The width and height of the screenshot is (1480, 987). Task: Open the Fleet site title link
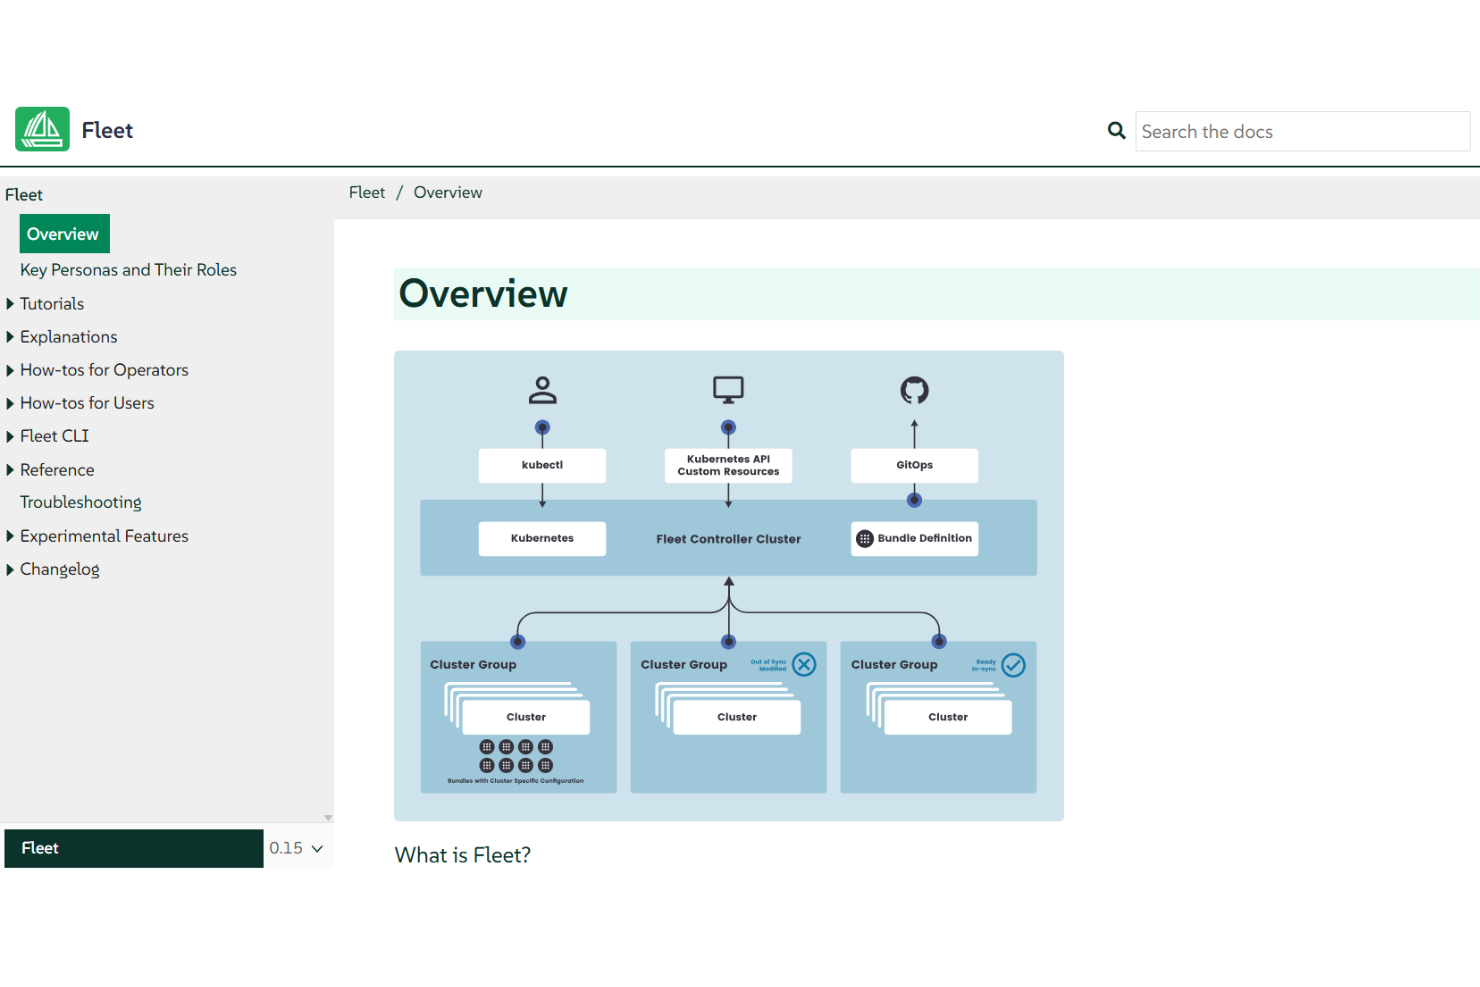(107, 130)
